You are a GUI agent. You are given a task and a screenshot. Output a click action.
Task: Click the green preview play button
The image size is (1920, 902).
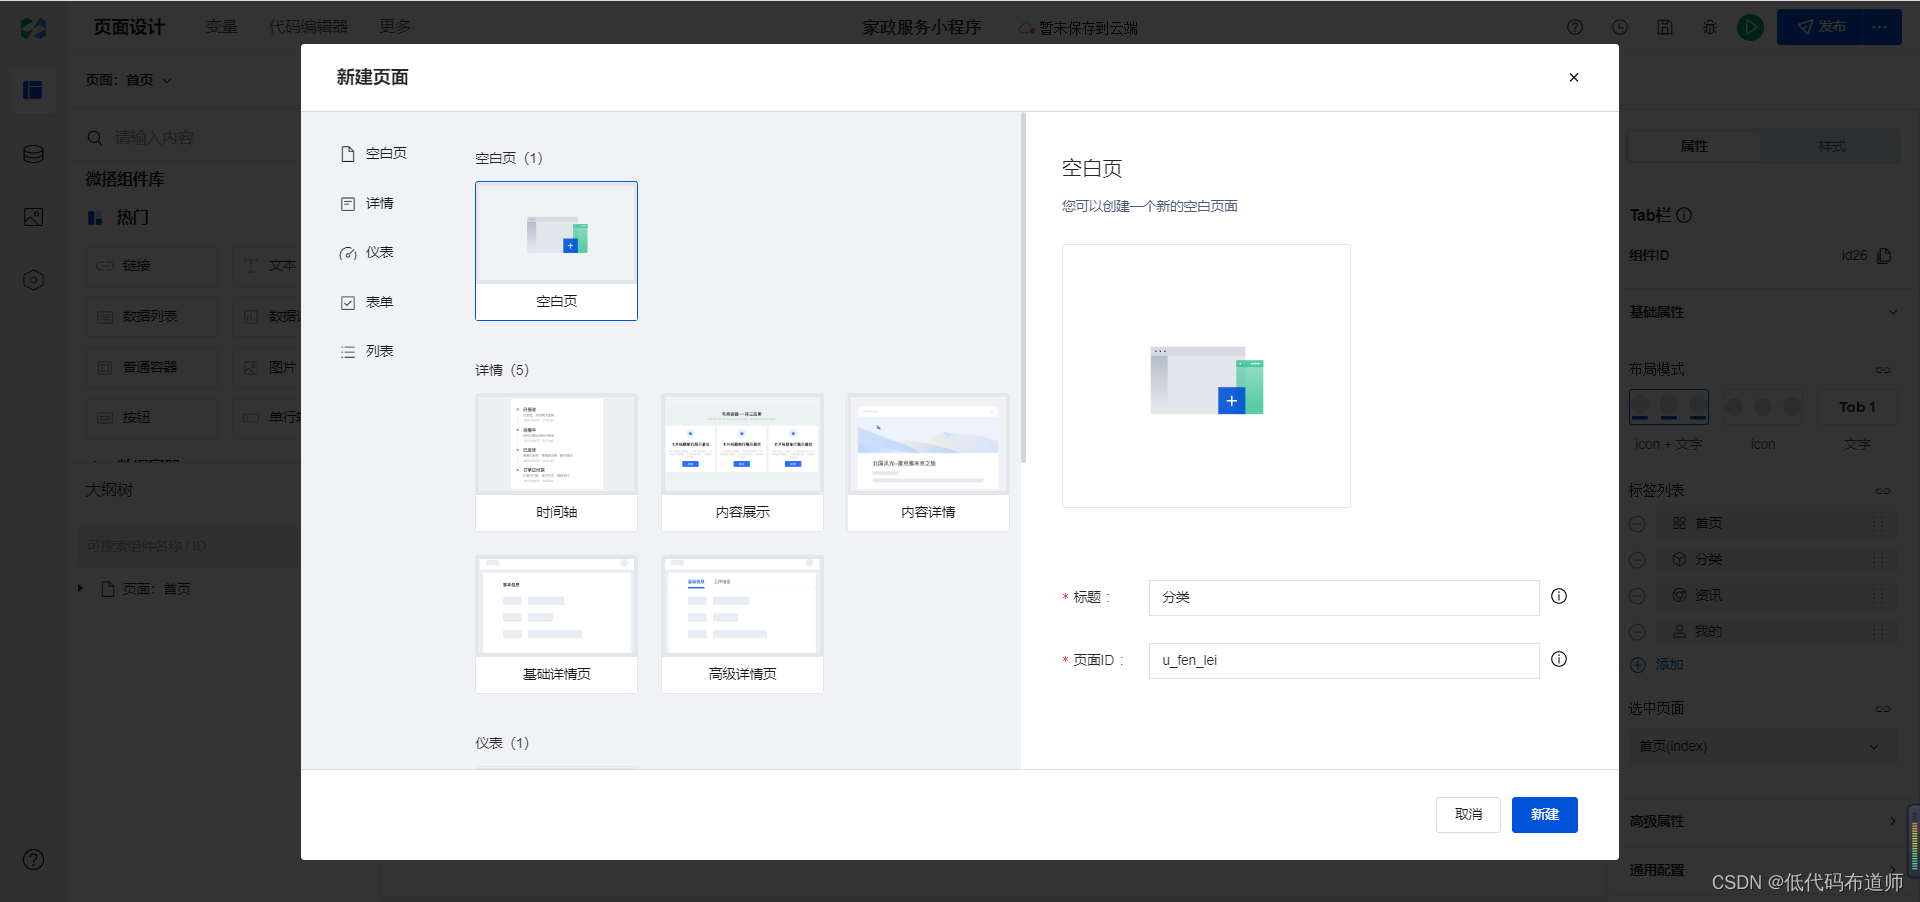point(1750,27)
